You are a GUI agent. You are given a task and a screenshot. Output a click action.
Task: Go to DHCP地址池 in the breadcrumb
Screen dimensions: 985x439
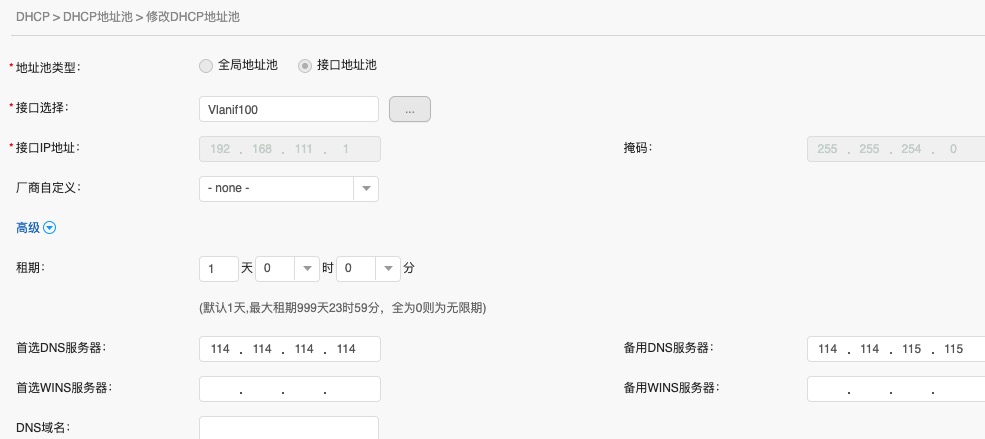(98, 17)
